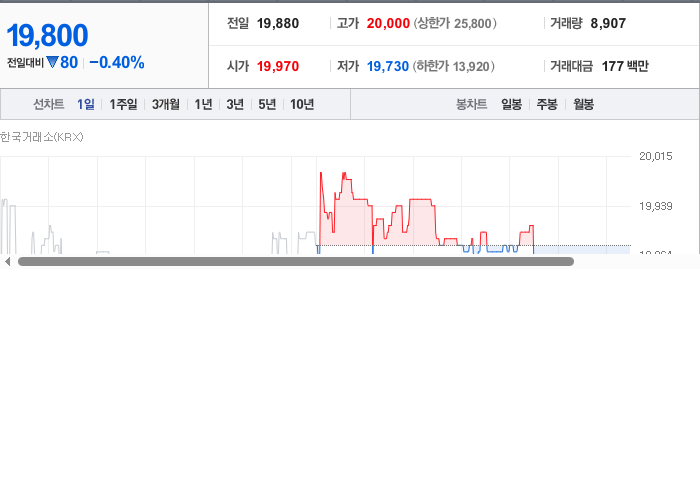Screen dimensions: 700x490
Task: Switch chart to 1주일 period
Action: click(x=123, y=104)
